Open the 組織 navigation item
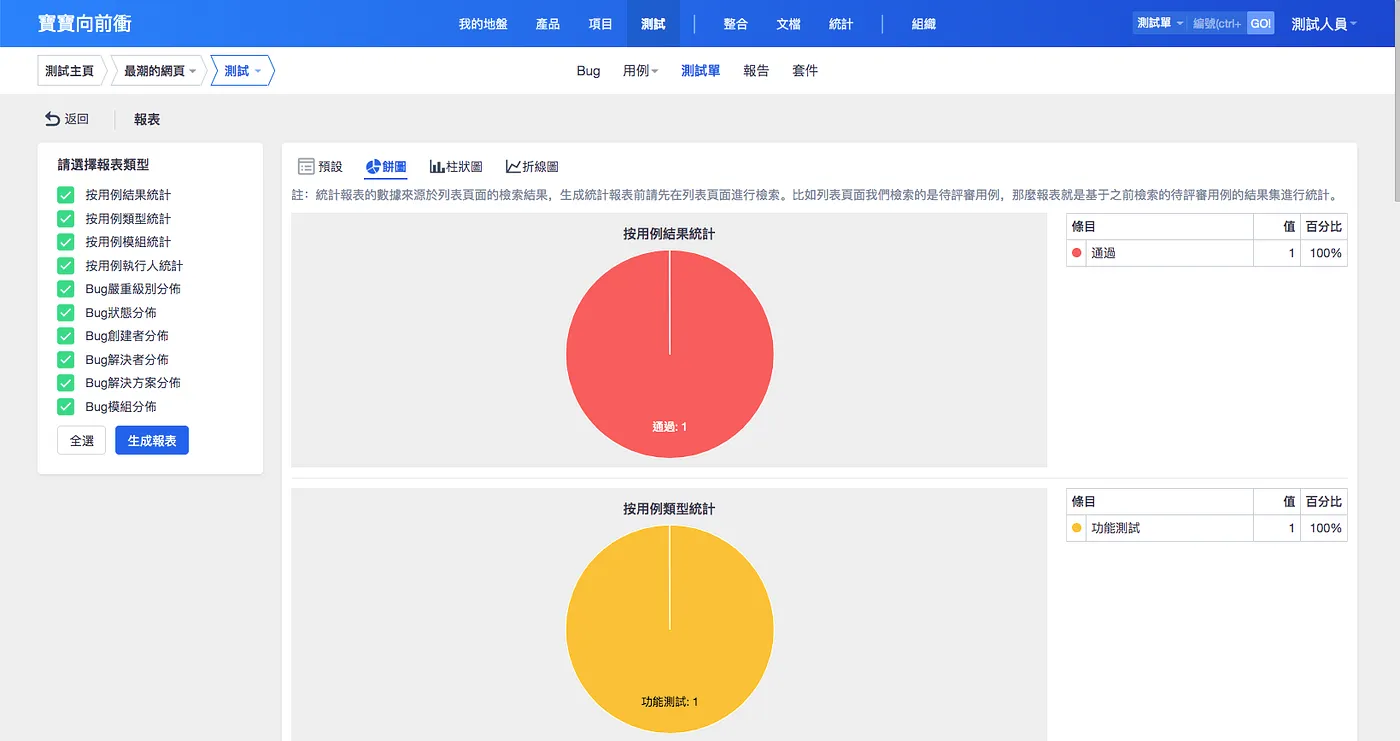The image size is (1400, 741). click(x=923, y=23)
